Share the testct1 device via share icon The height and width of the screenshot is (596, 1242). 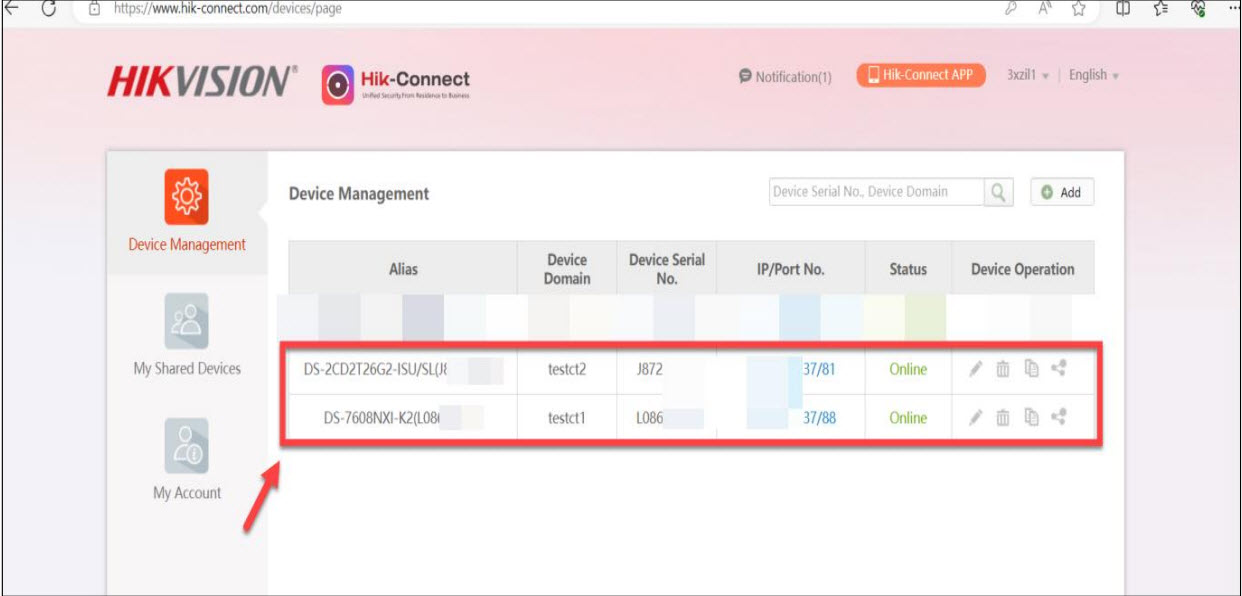coord(1059,418)
